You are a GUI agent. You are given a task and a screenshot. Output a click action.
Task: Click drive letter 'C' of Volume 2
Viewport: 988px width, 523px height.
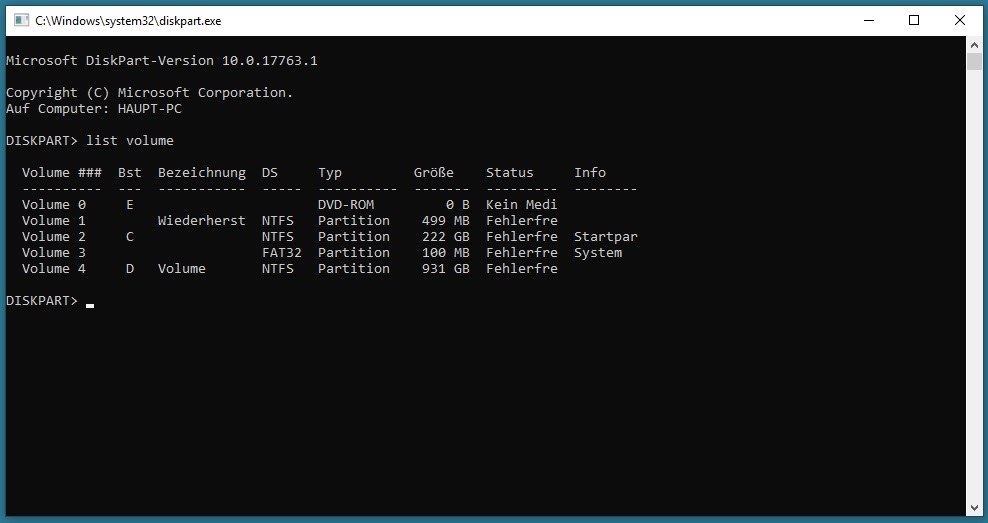(130, 236)
